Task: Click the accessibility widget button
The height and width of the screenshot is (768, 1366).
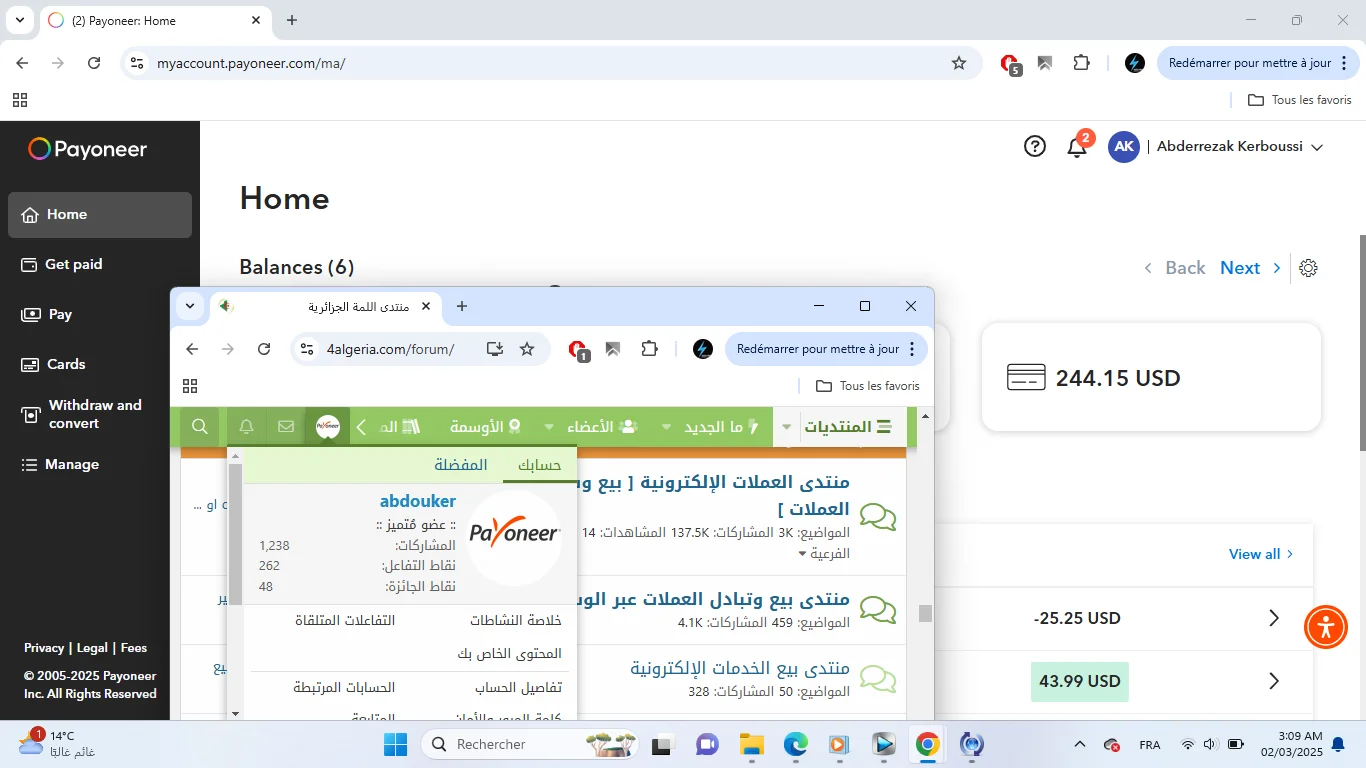Action: pos(1326,627)
